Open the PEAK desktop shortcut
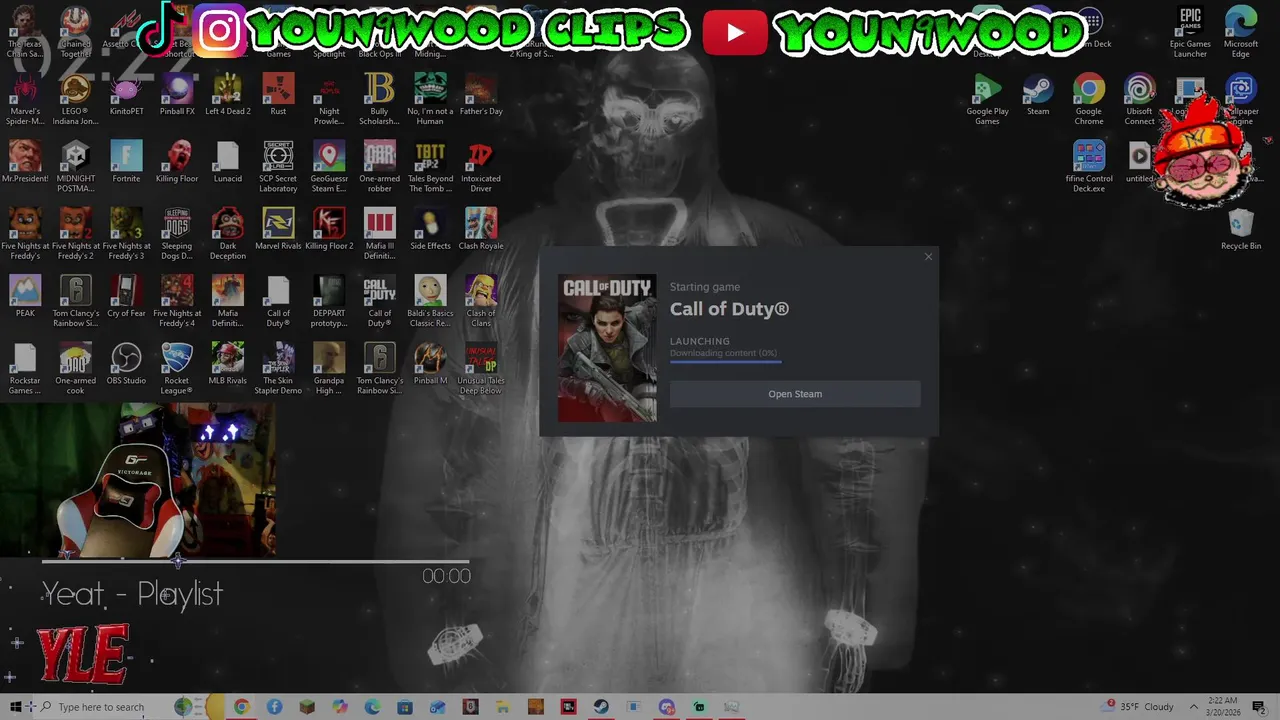 pos(25,296)
